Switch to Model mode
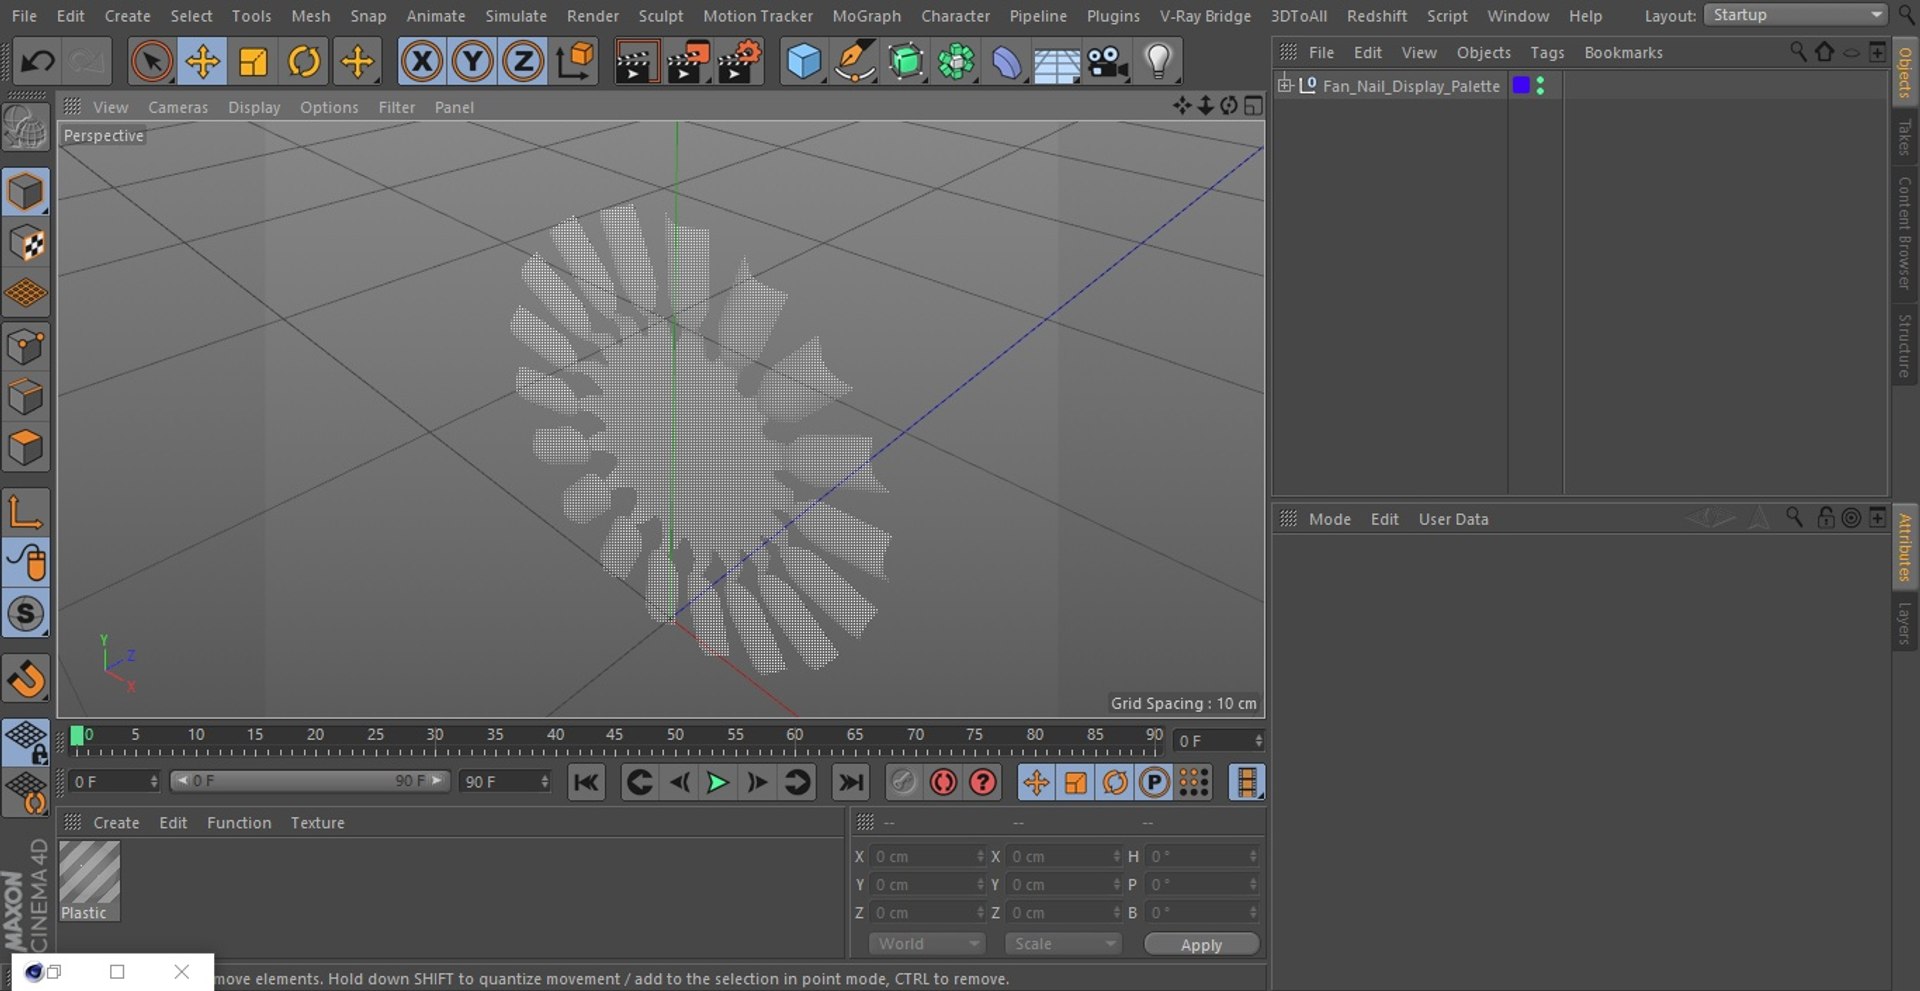1920x991 pixels. click(x=26, y=192)
